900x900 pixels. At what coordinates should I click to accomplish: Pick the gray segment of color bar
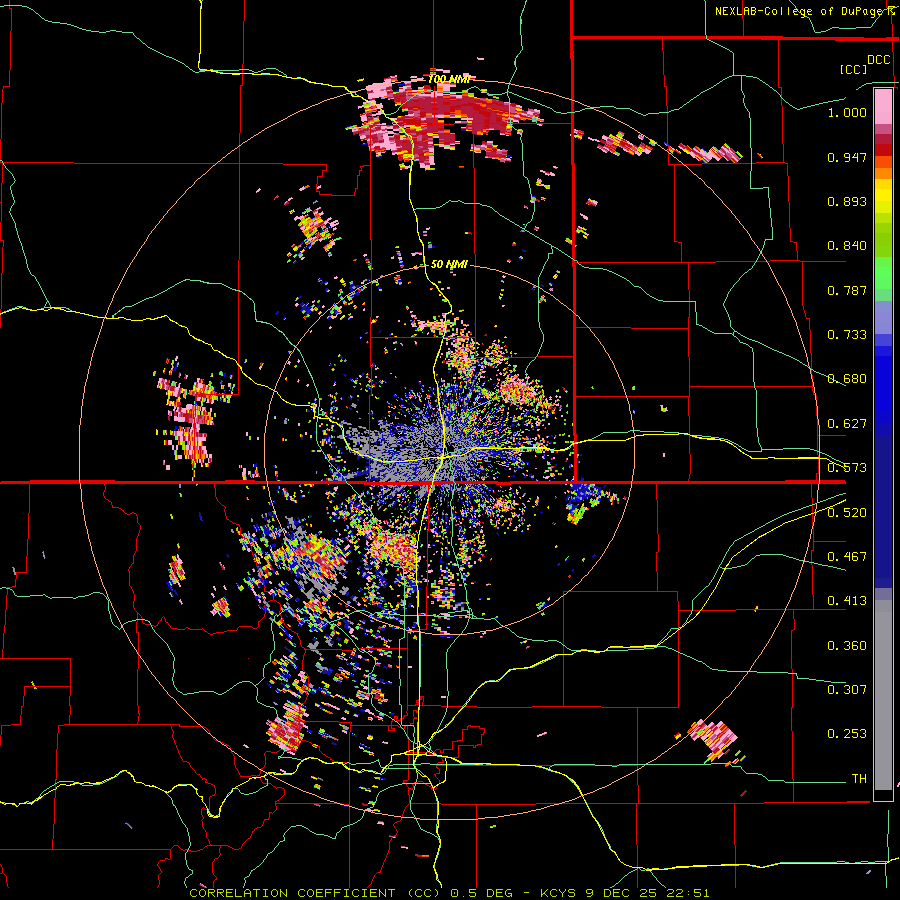click(883, 695)
